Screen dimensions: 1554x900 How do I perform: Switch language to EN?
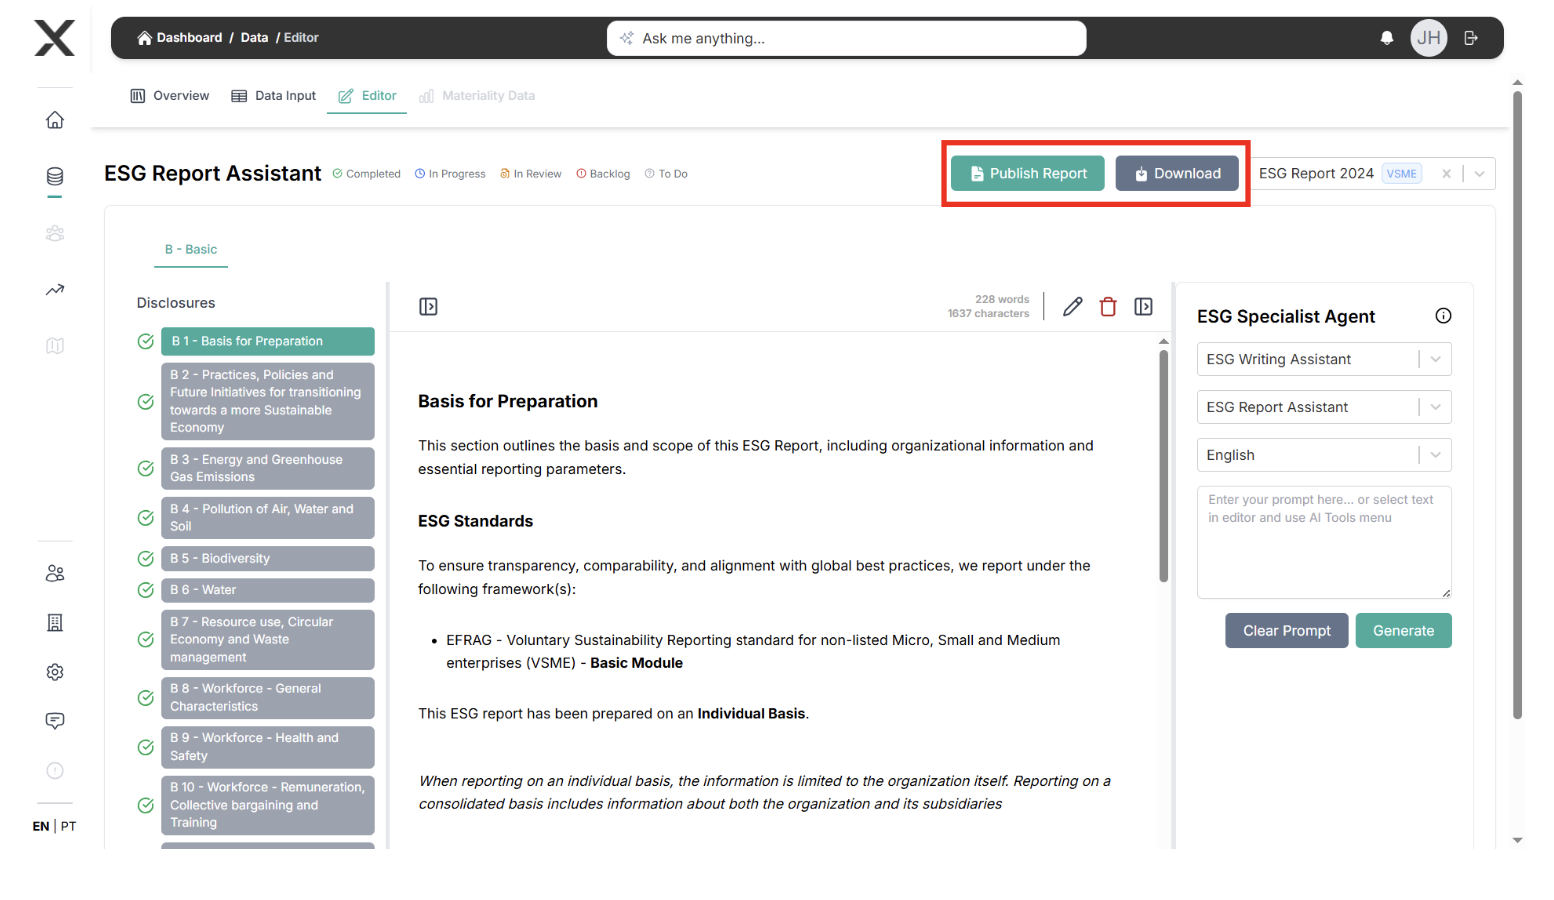point(41,826)
